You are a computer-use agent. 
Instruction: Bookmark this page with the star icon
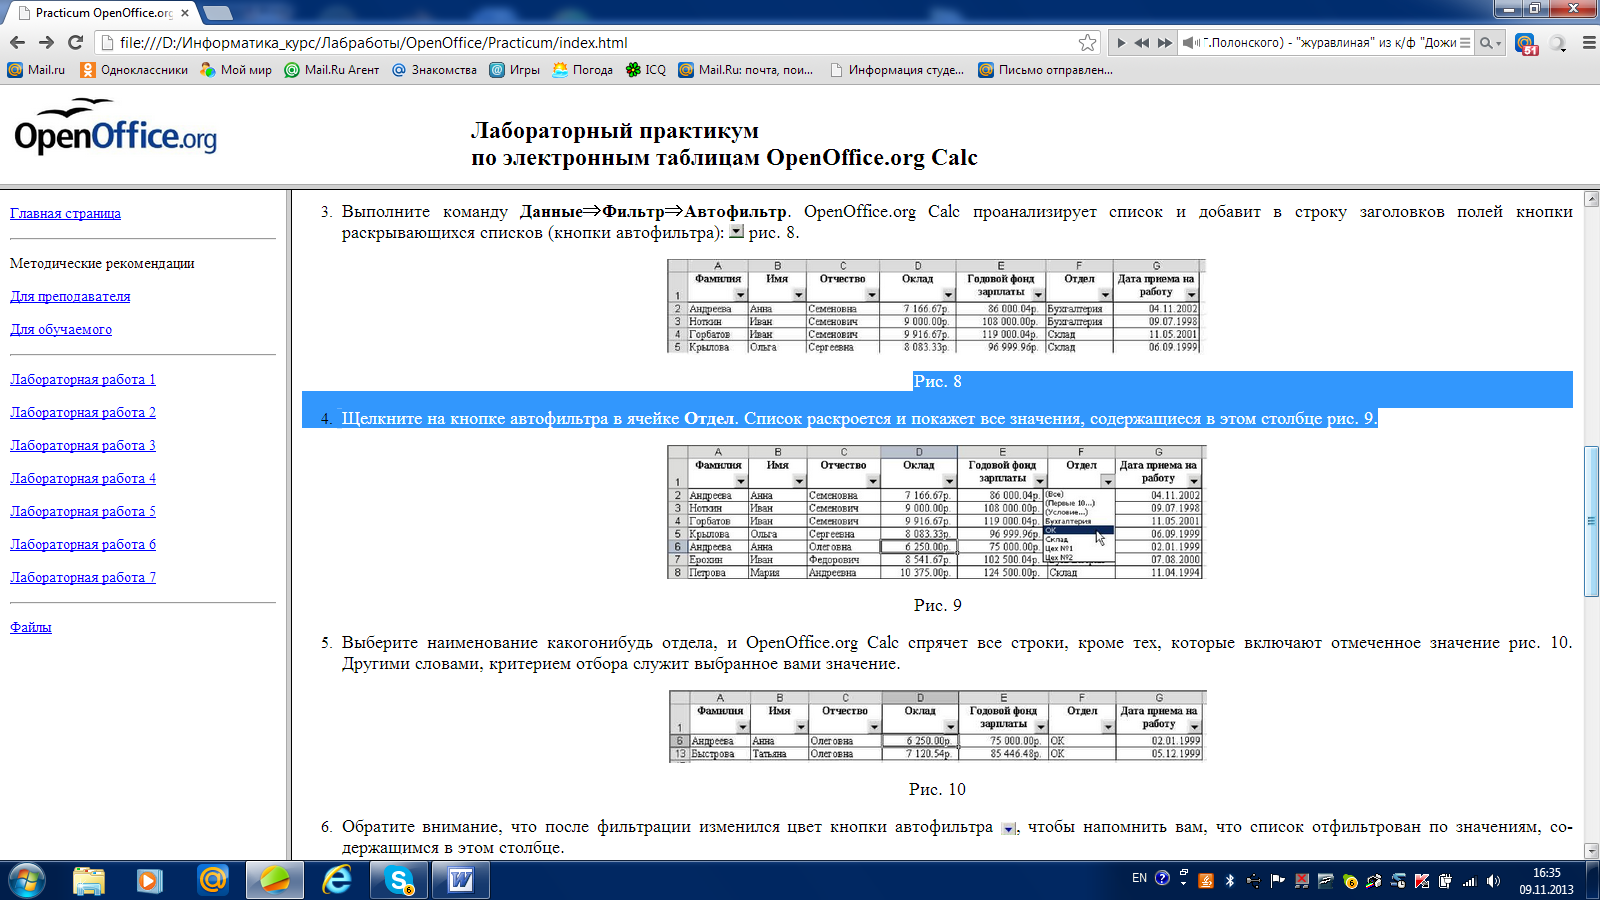pyautogui.click(x=1087, y=42)
